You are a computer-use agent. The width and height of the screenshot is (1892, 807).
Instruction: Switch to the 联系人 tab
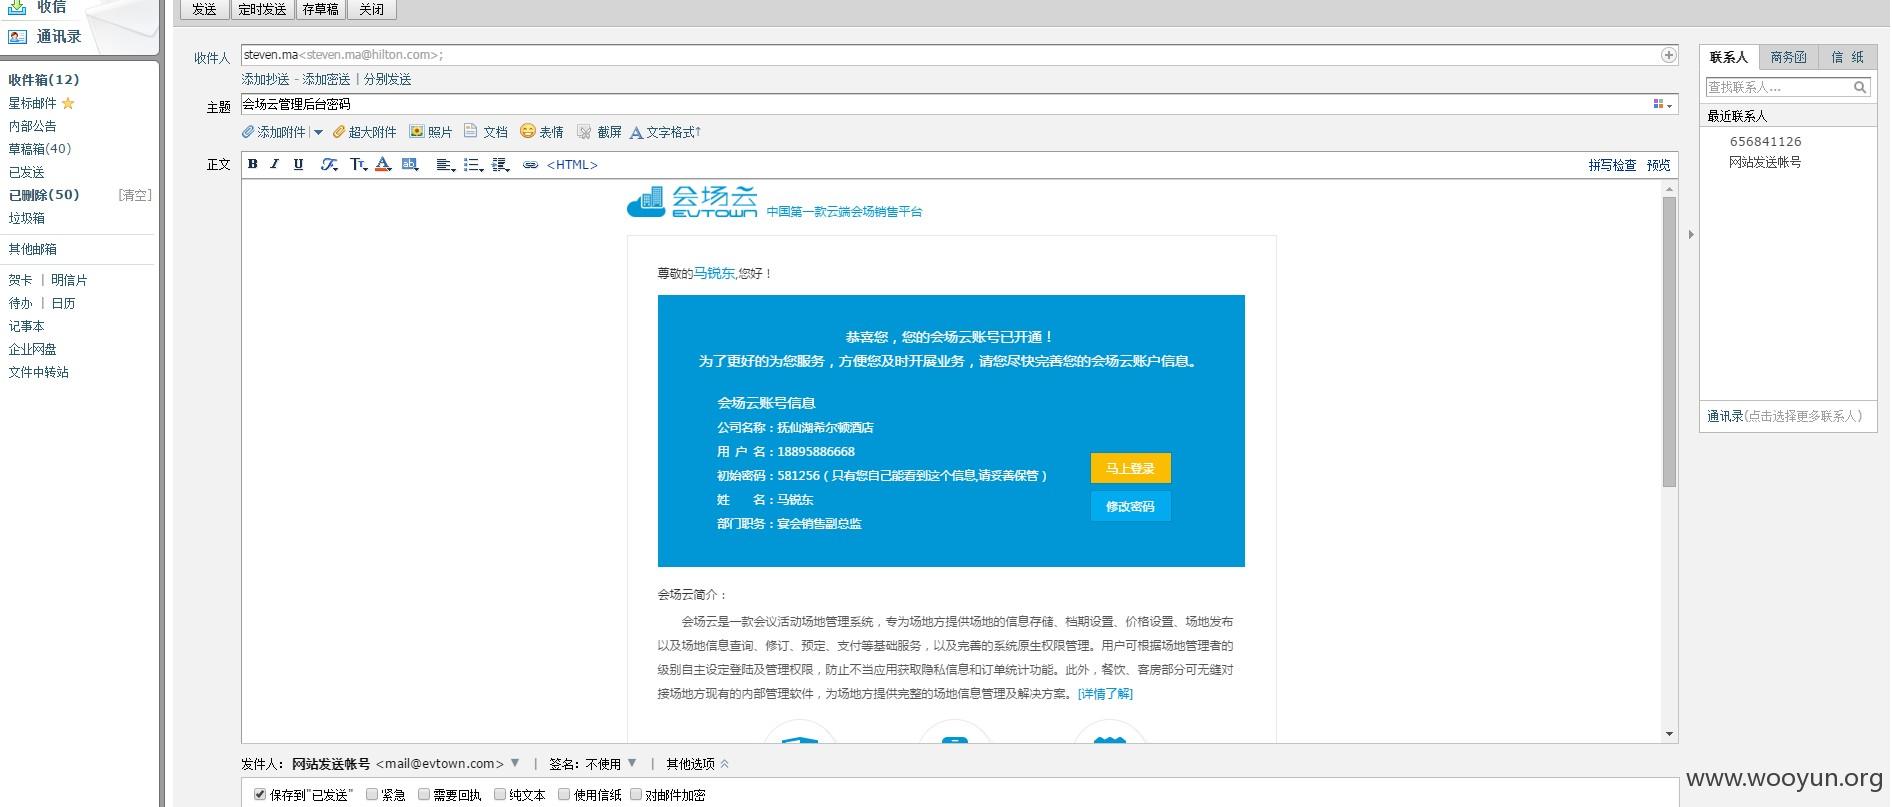point(1729,57)
